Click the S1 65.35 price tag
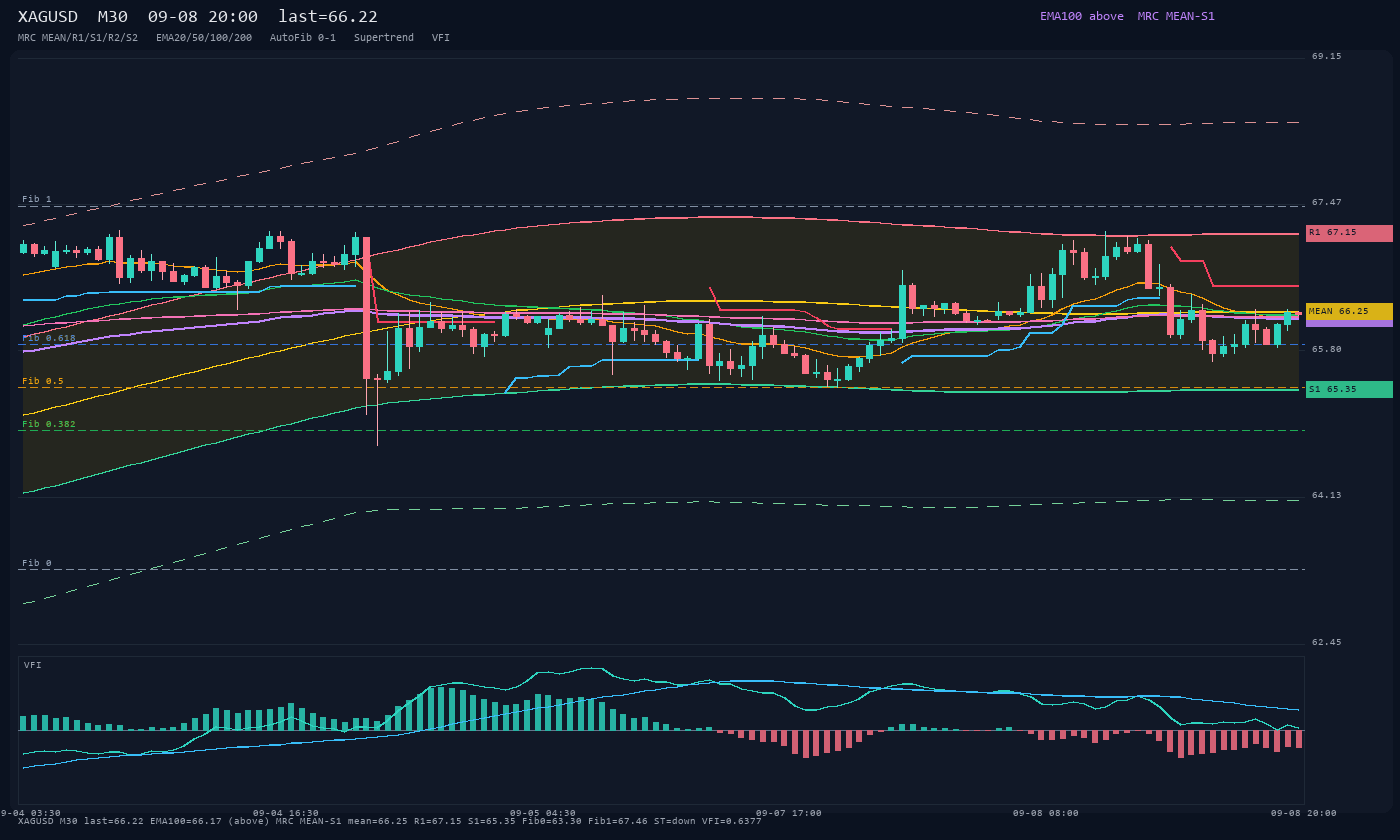Screen dimensions: 1400x840 [1349, 389]
